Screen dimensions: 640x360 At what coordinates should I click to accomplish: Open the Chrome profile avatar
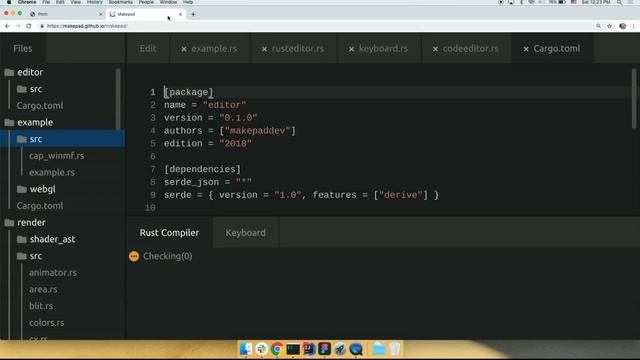(x=622, y=26)
